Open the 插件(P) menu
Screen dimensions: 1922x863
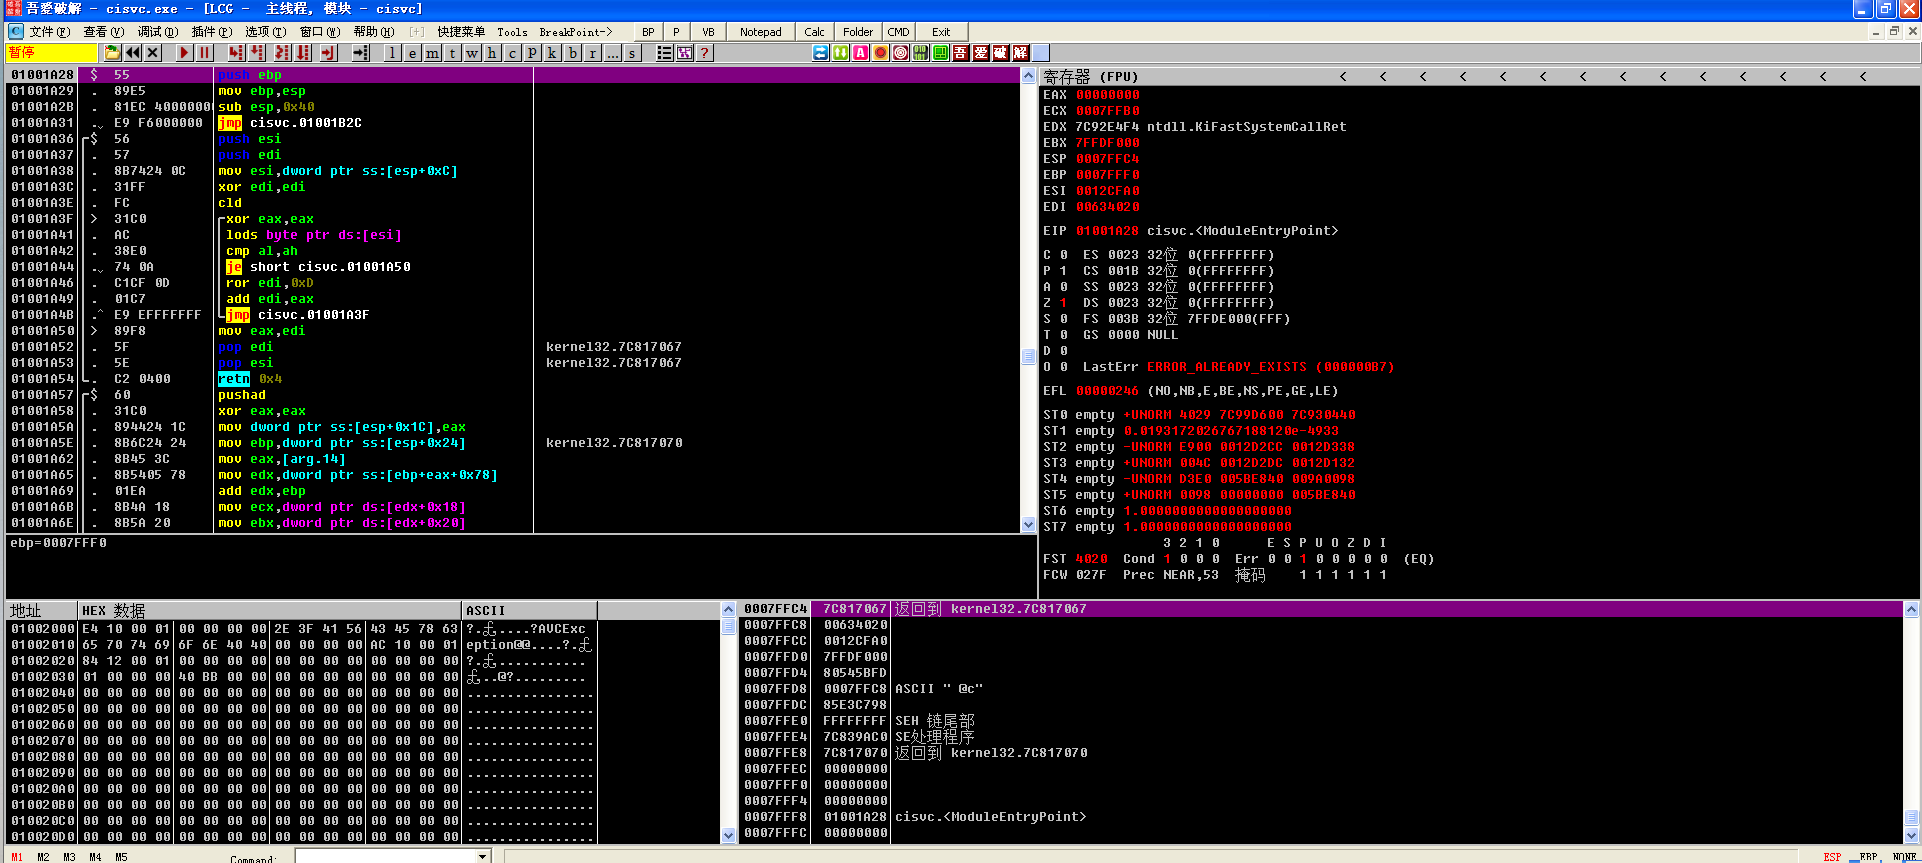(212, 32)
